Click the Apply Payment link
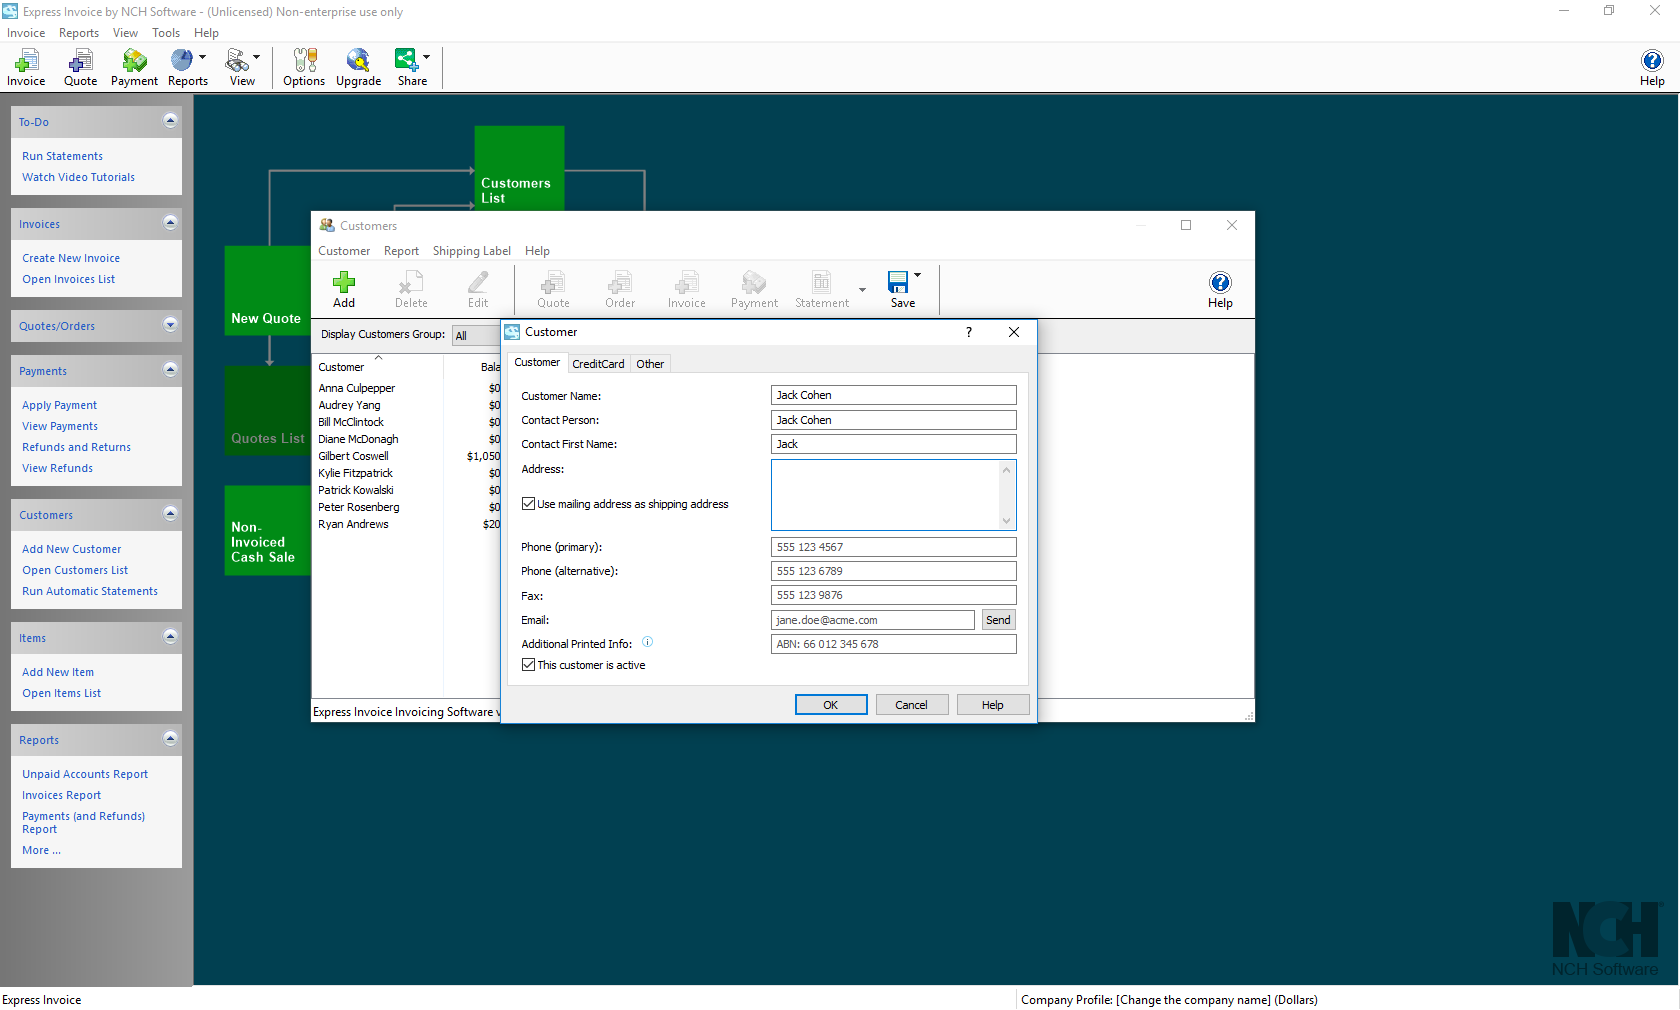Screen dimensions: 1680x1010 pos(60,405)
